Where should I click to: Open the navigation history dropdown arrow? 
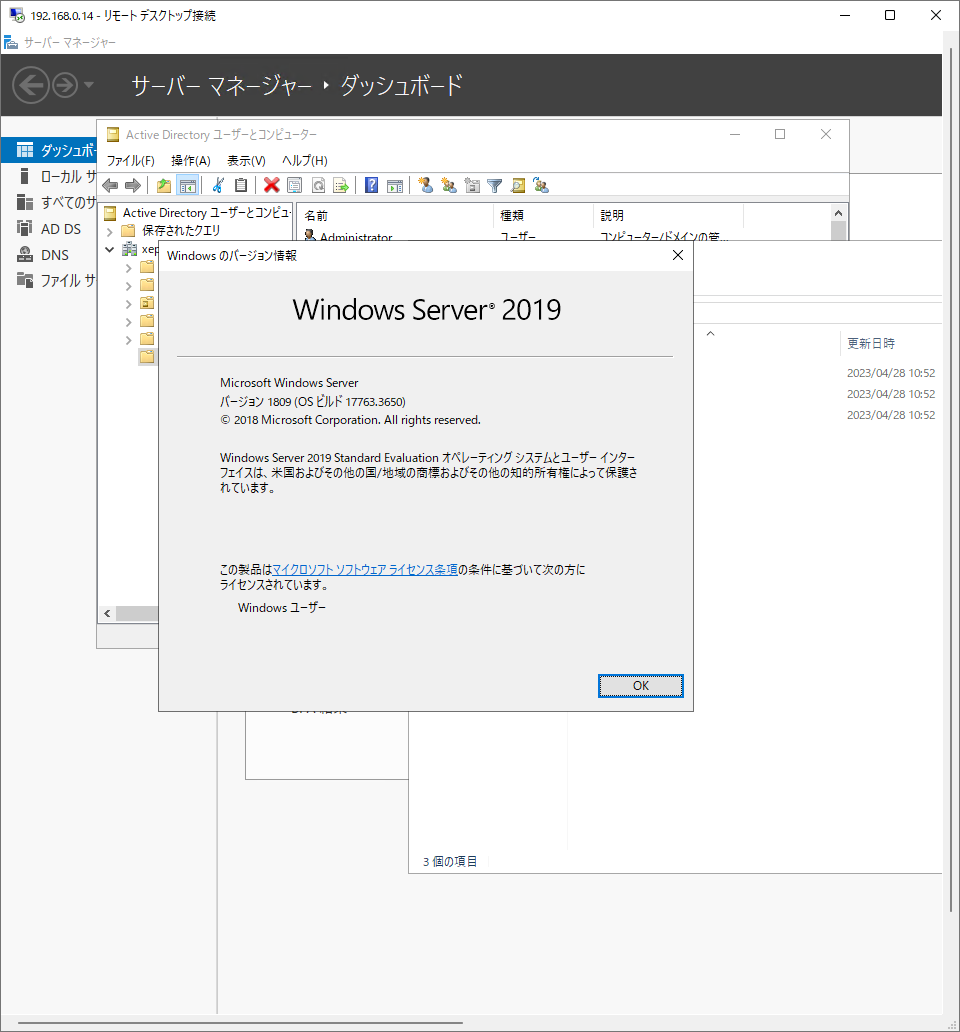[89, 85]
